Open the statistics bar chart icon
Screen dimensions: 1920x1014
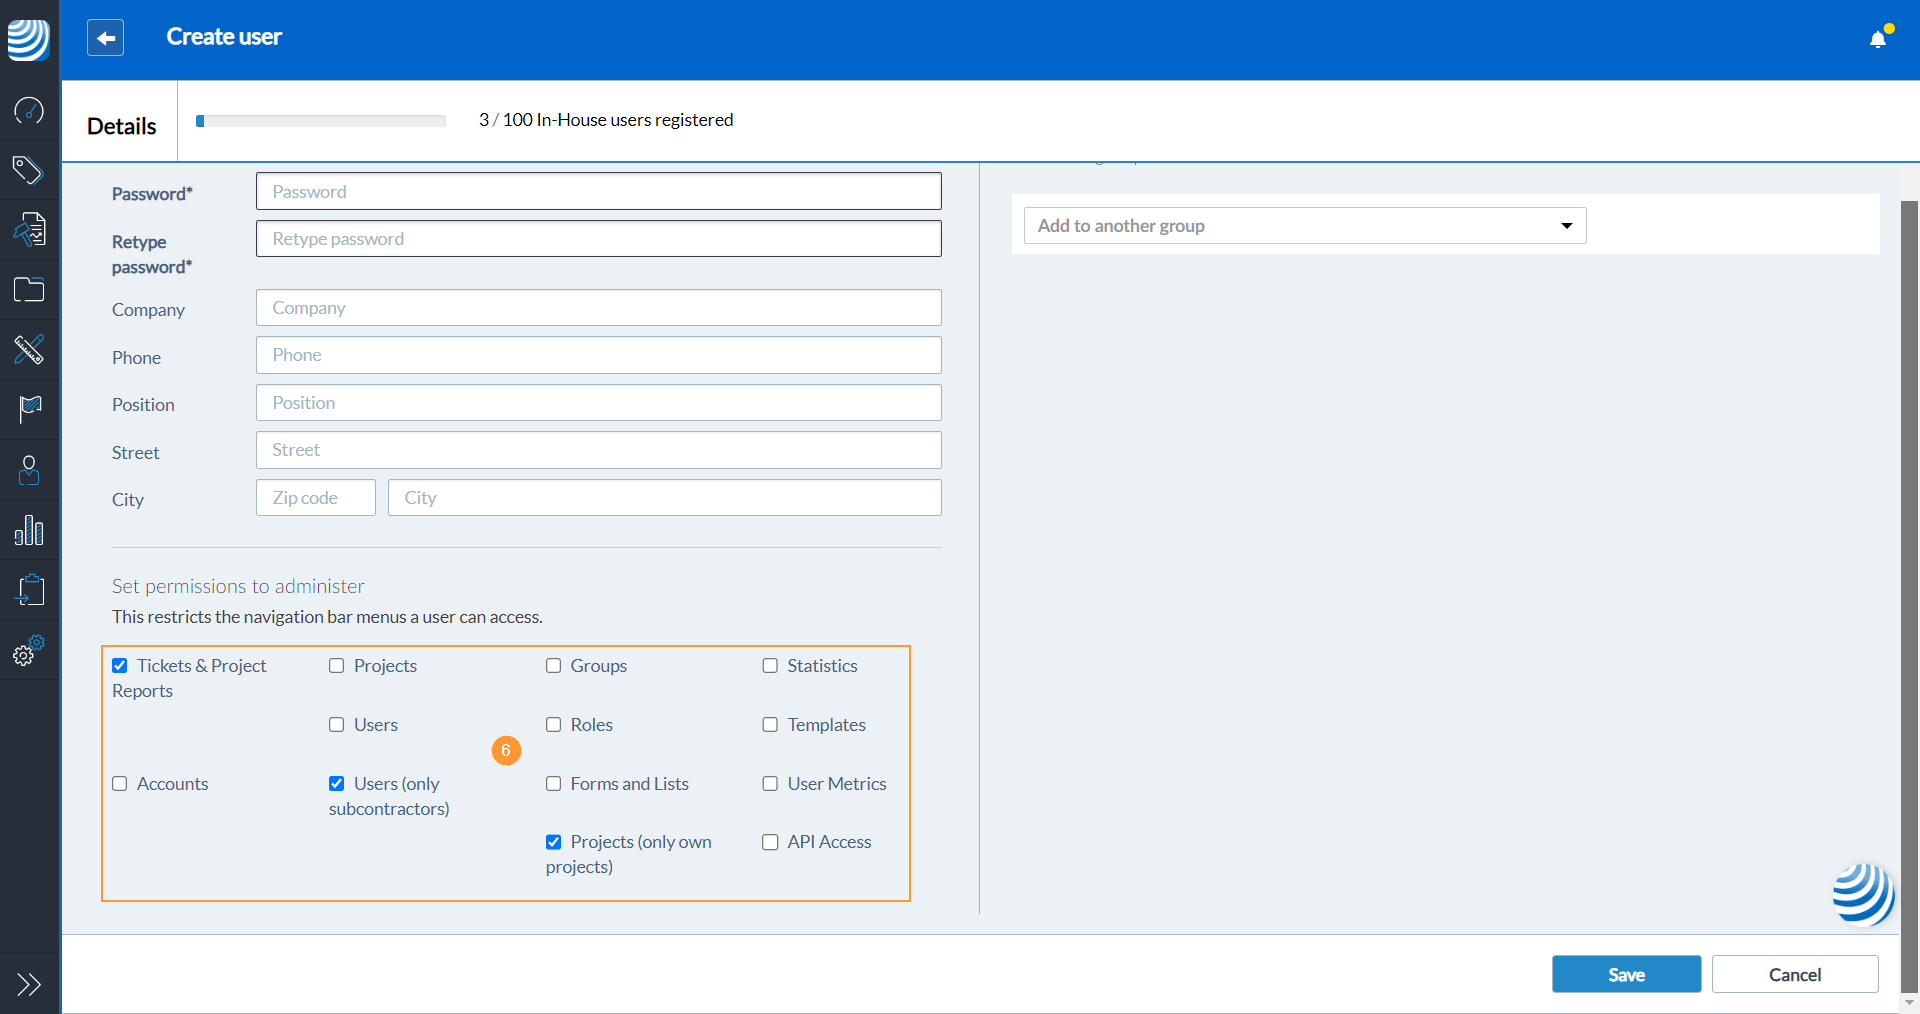click(x=29, y=530)
